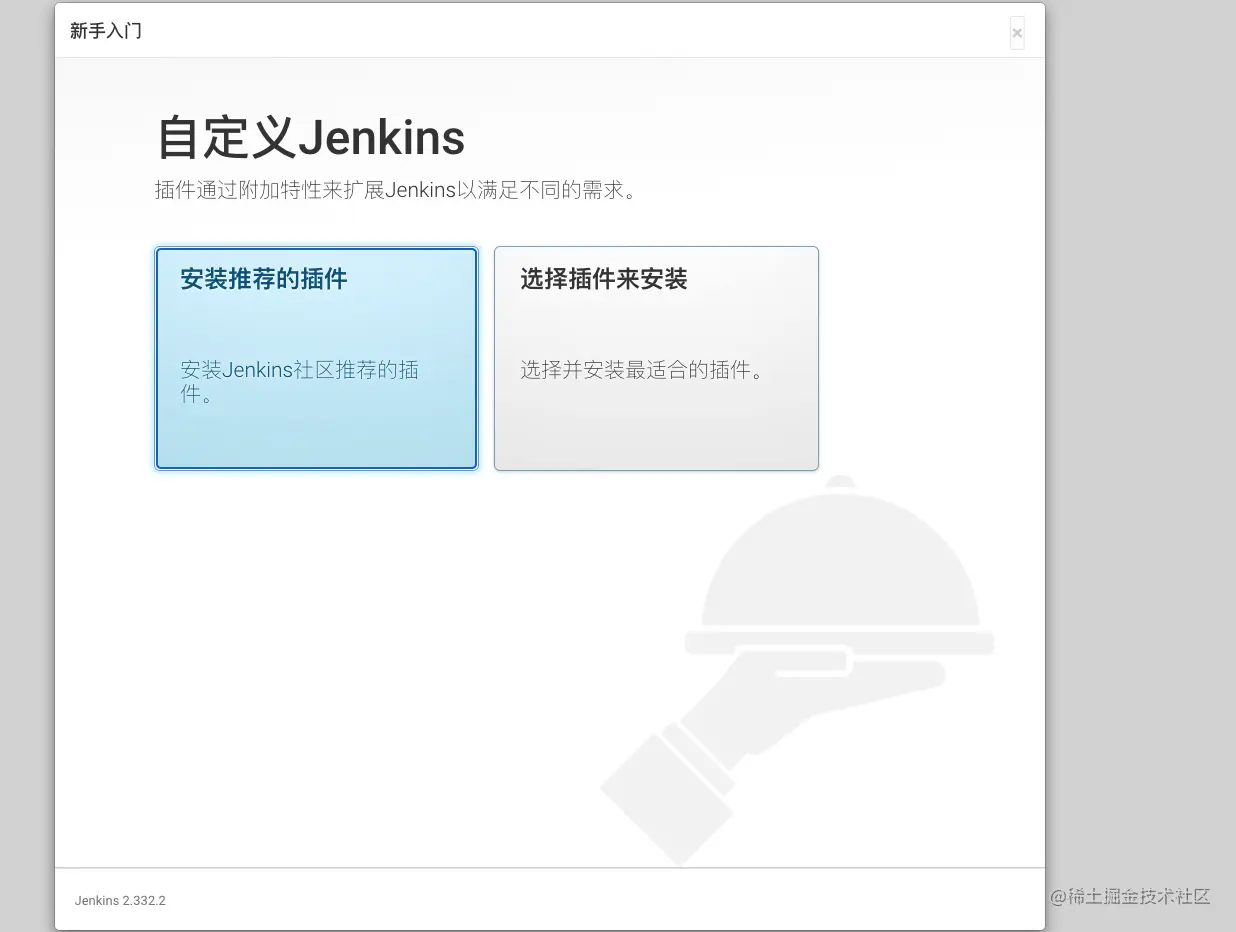Close the 新手入门 setup dialog

pos(1017,33)
